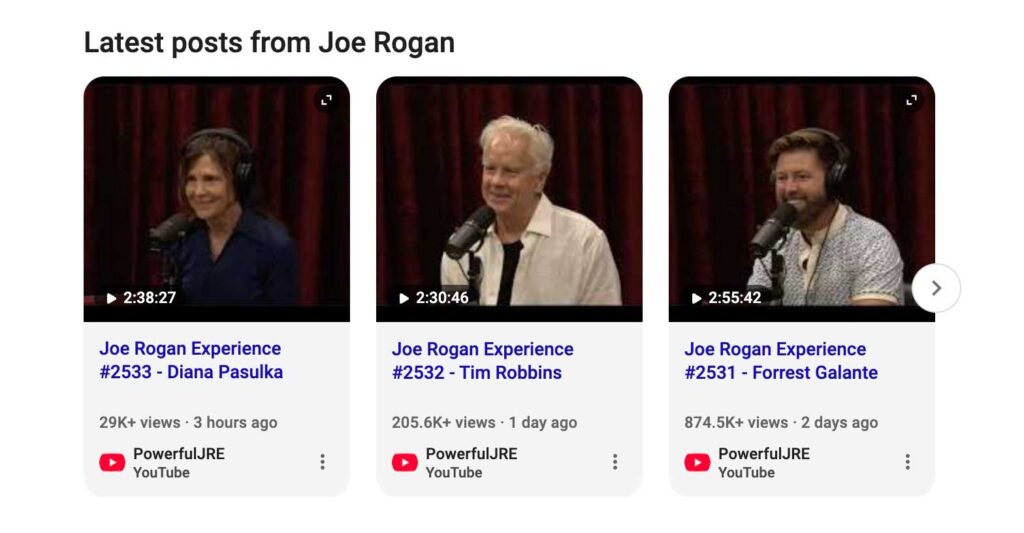Click PowerfulJRE under the Forrest Galante card
1024x533 pixels.
point(764,454)
